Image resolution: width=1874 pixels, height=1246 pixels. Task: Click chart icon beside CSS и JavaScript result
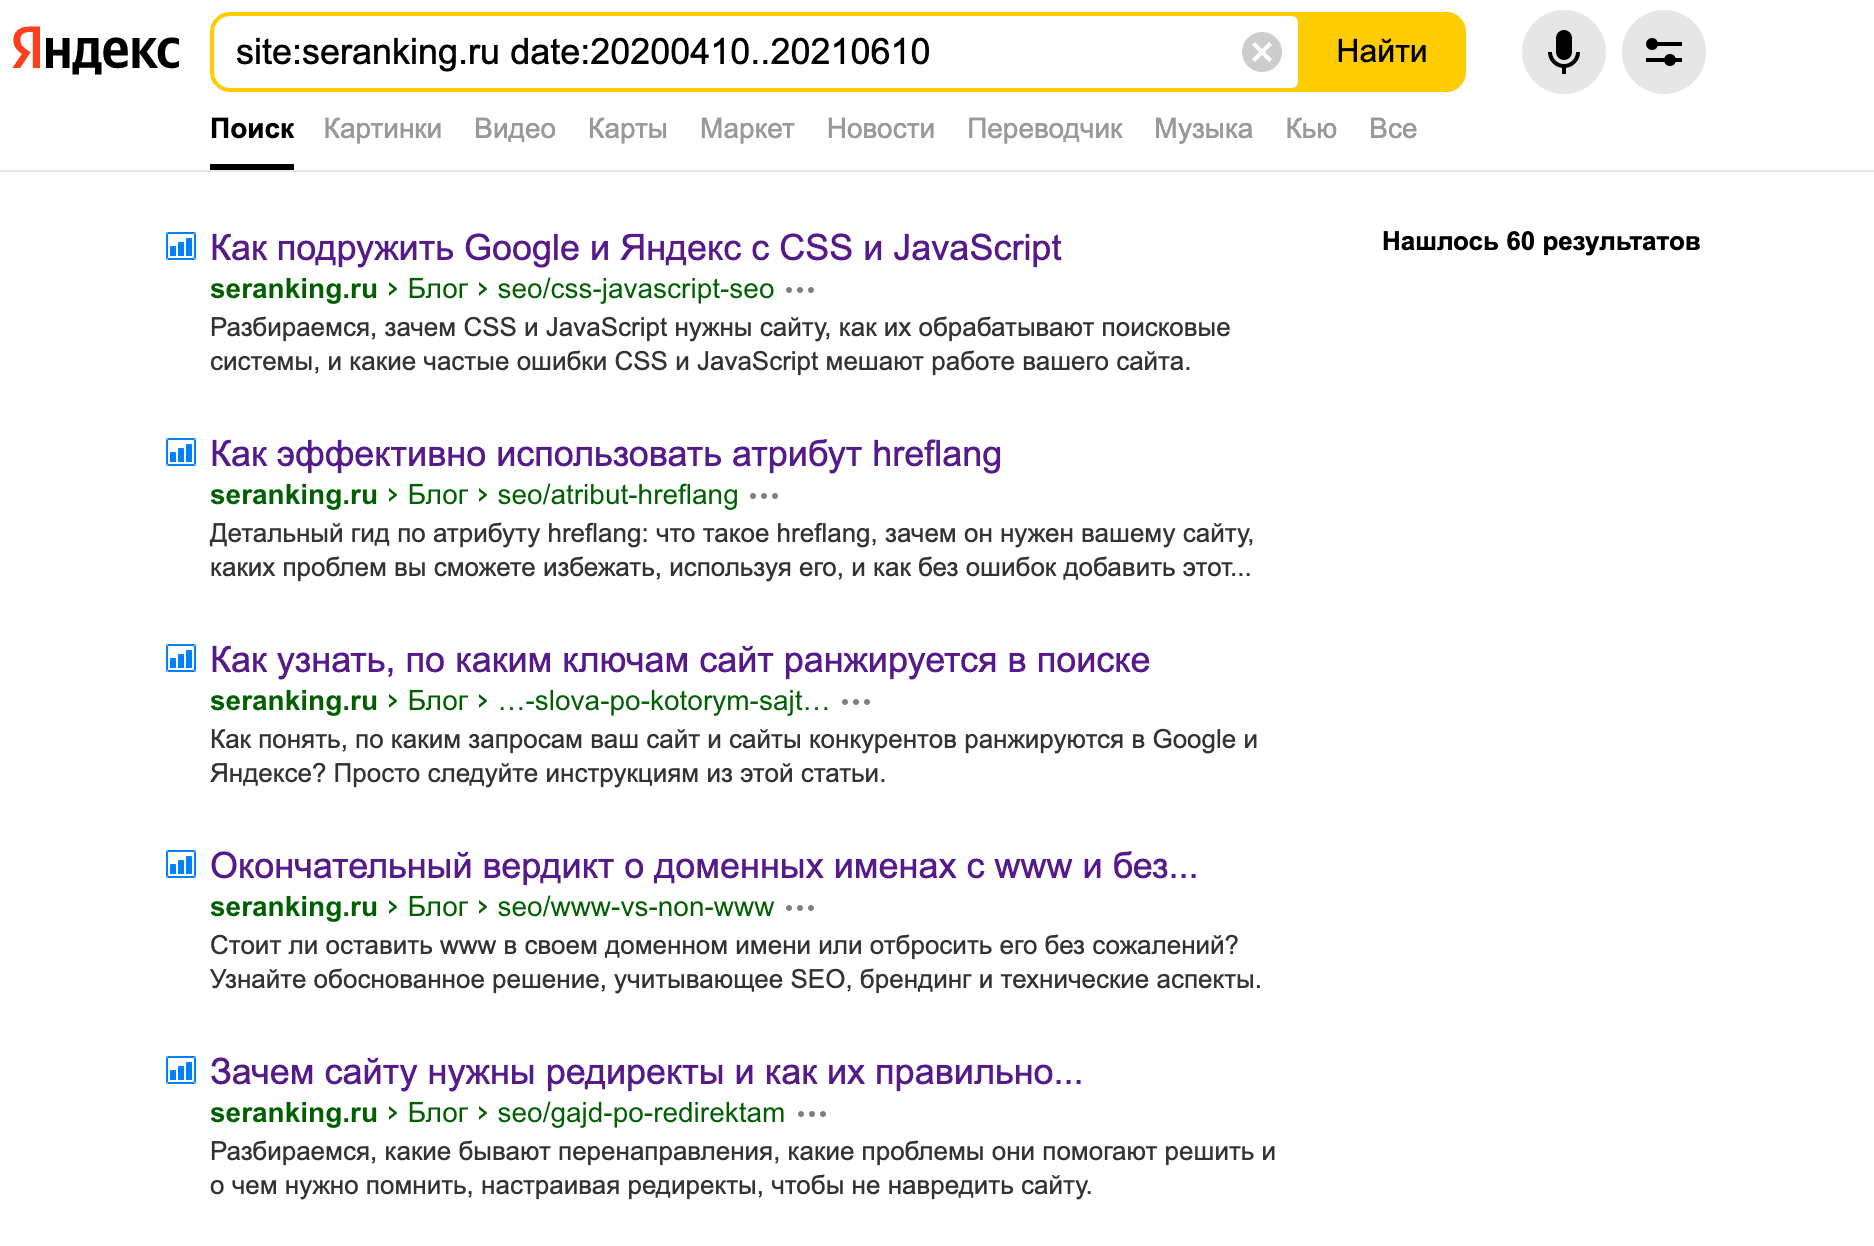tap(181, 246)
